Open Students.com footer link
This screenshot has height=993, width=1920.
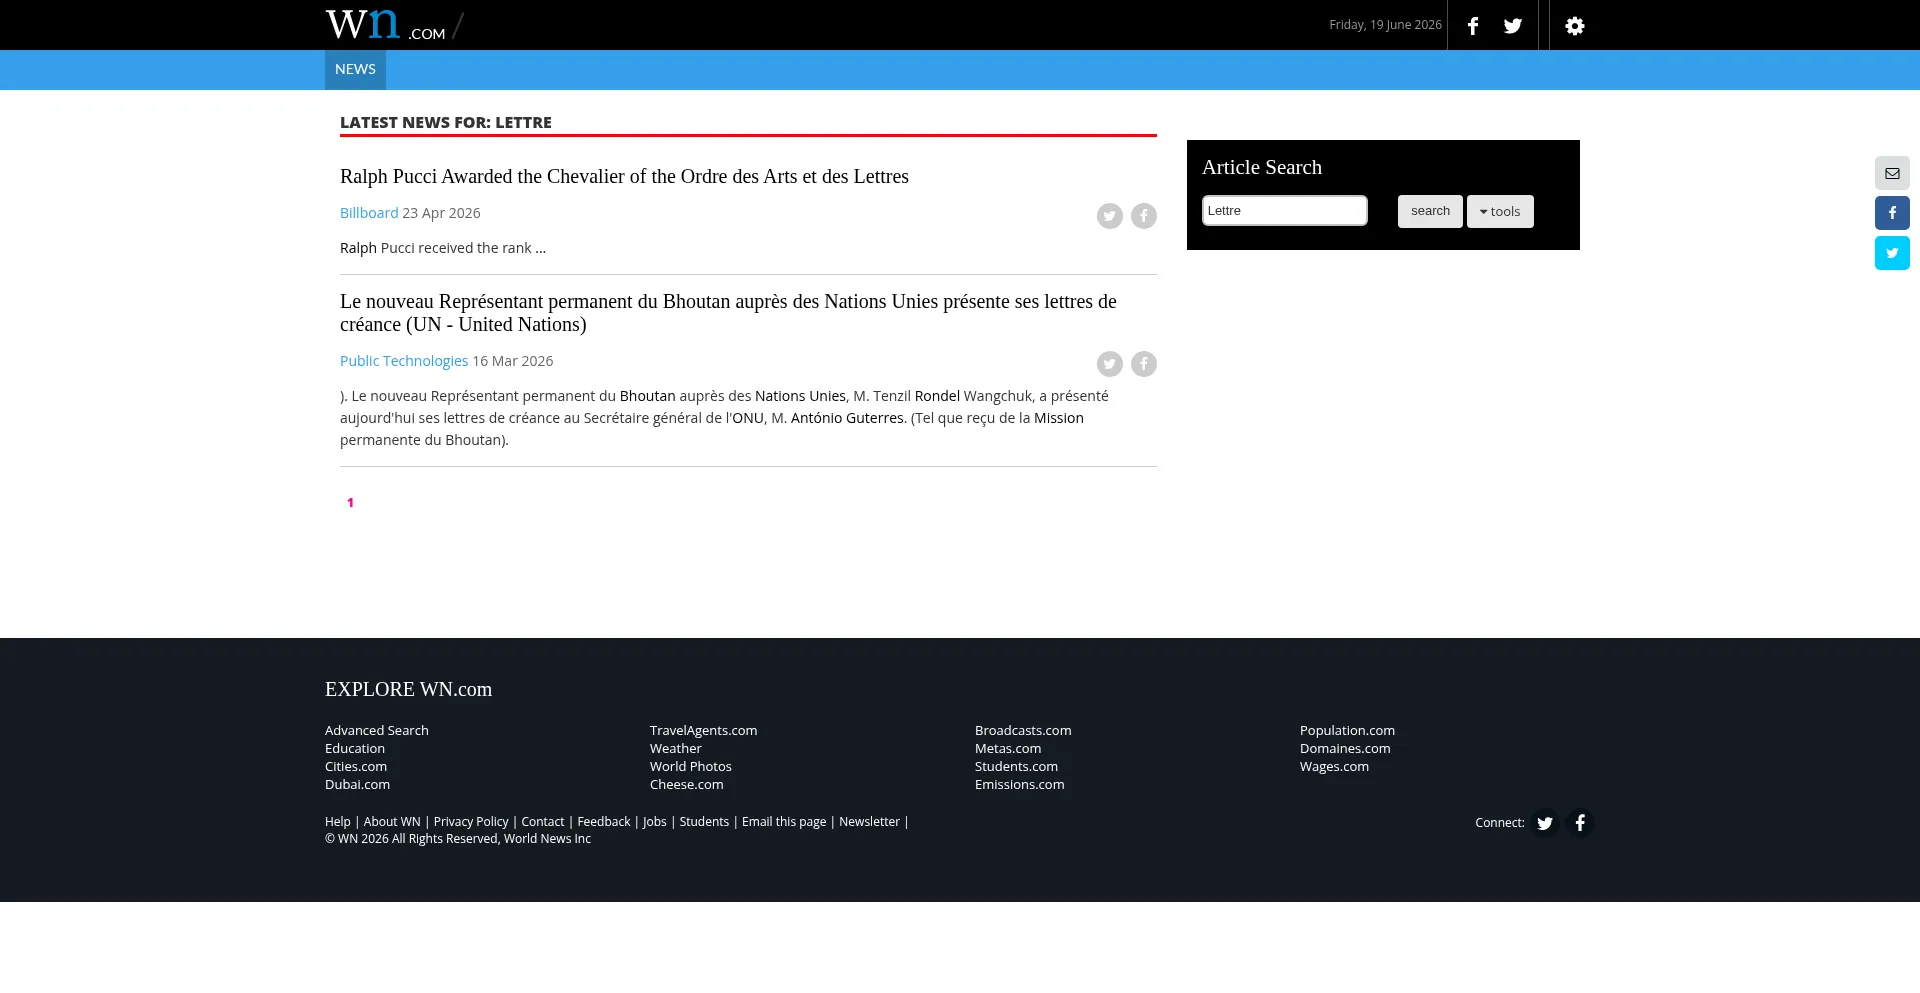coord(1016,767)
